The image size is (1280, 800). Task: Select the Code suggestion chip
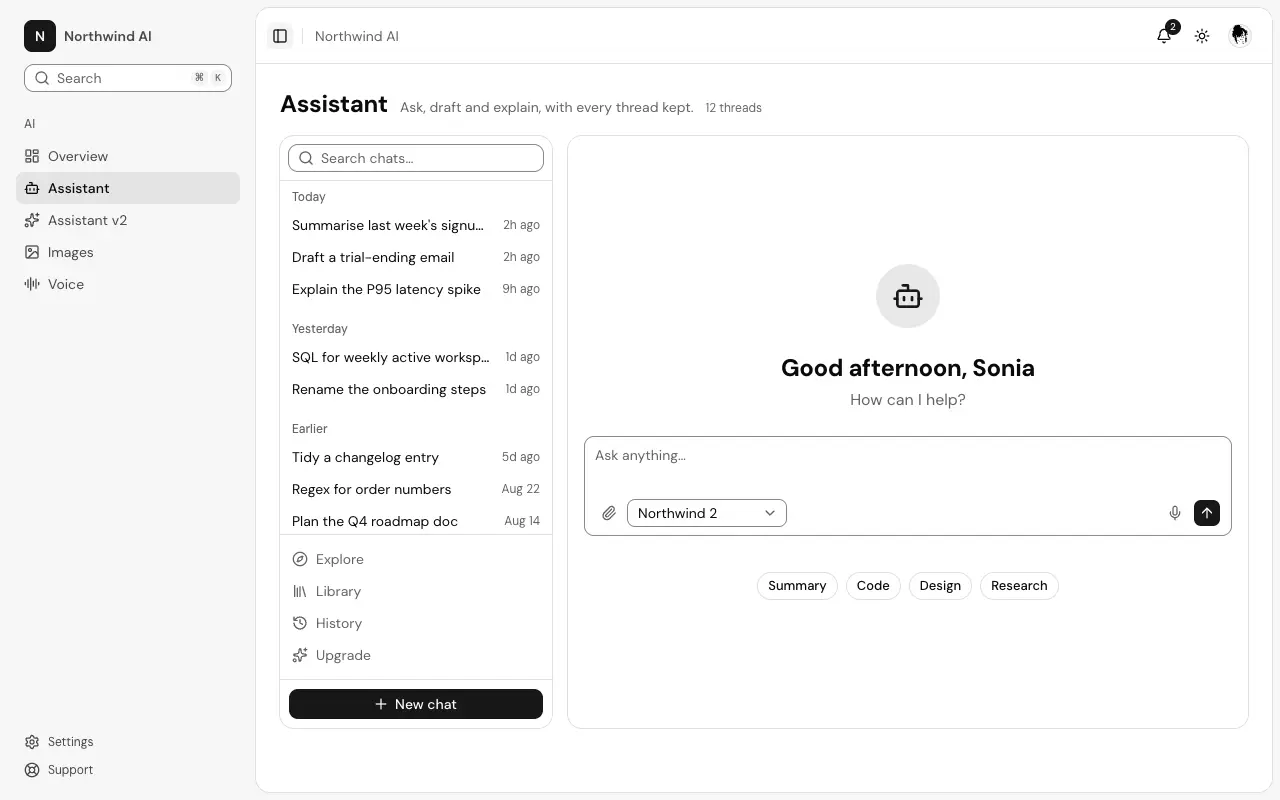click(873, 586)
